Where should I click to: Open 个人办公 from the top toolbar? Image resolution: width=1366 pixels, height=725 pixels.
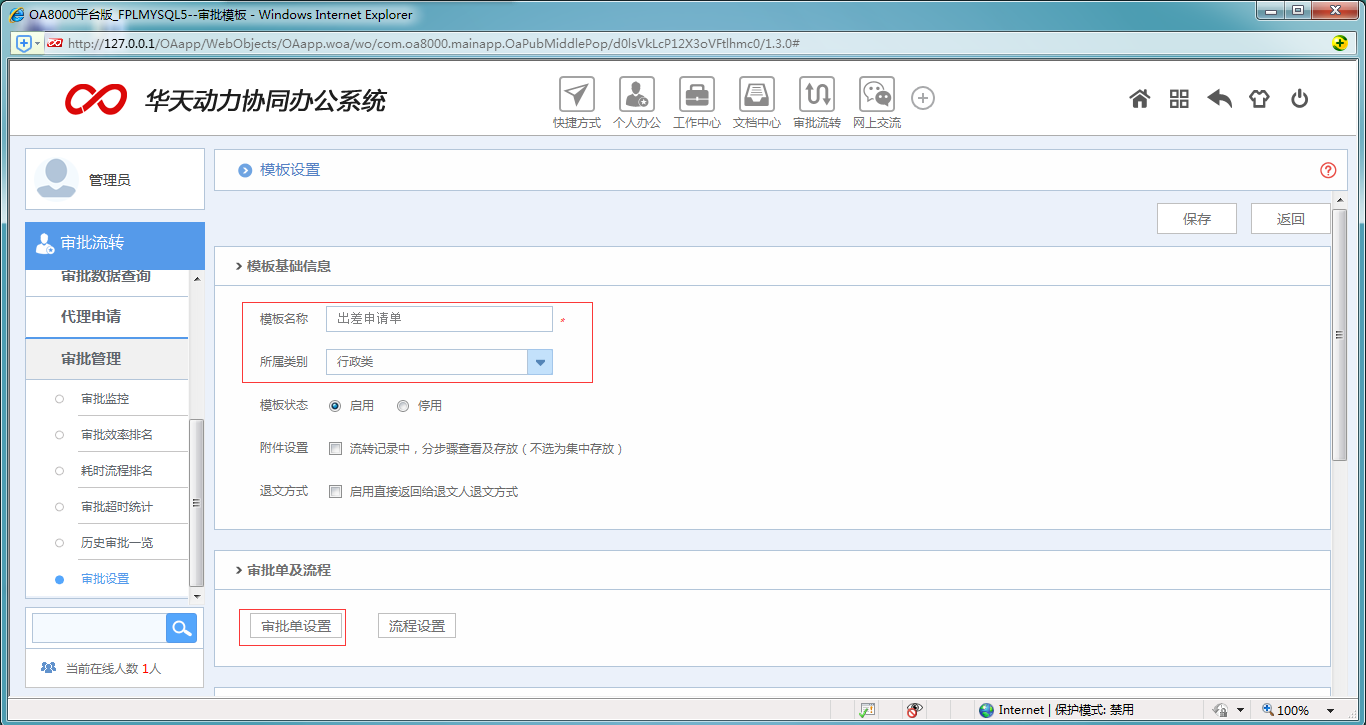[x=636, y=98]
